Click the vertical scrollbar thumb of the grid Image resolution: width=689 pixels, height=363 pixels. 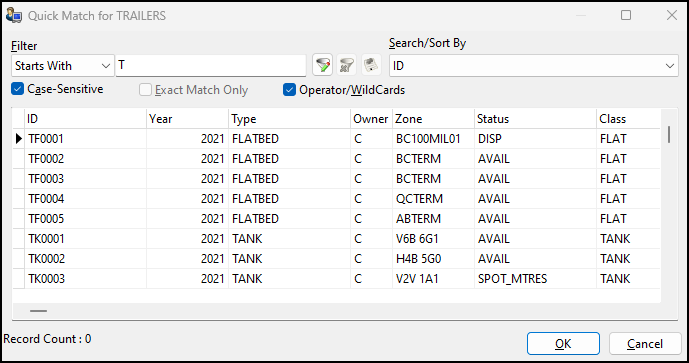[669, 134]
